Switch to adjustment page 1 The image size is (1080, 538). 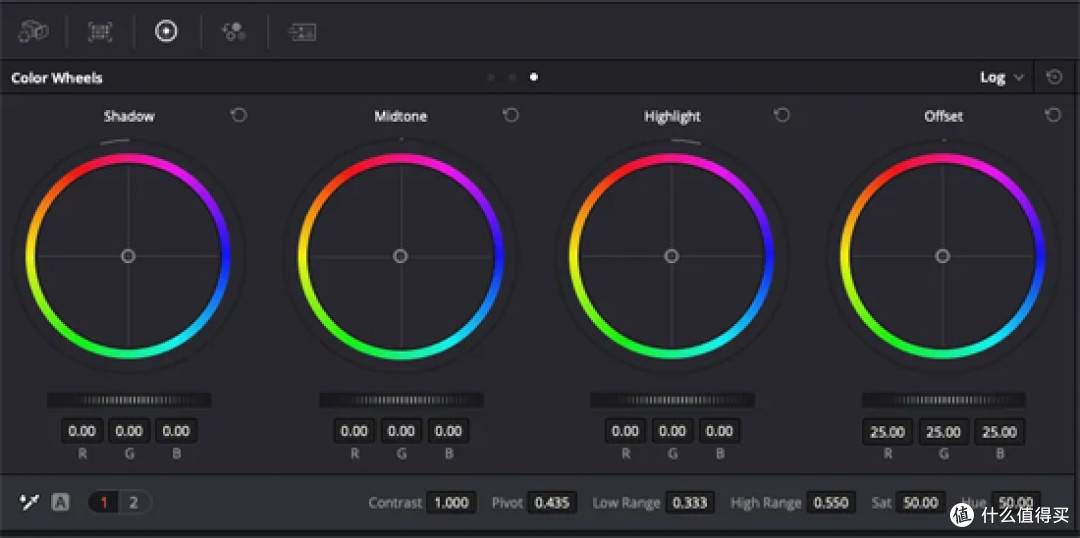point(104,502)
